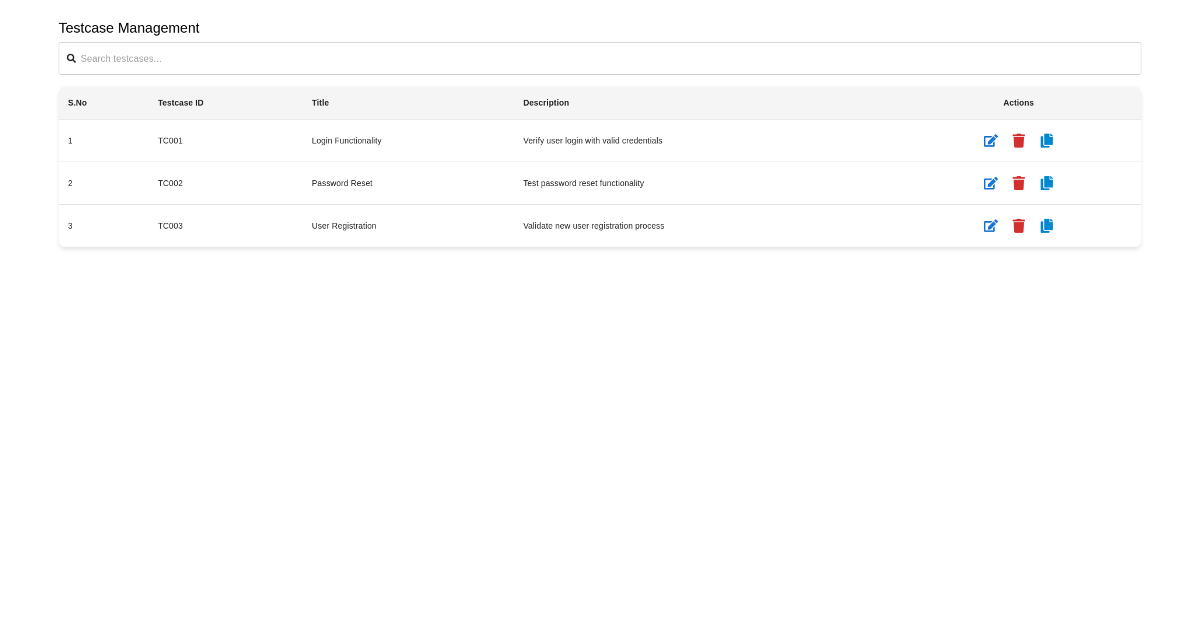This screenshot has width=1200, height=630.
Task: Clone the Password Reset testcase
Action: (x=1046, y=183)
